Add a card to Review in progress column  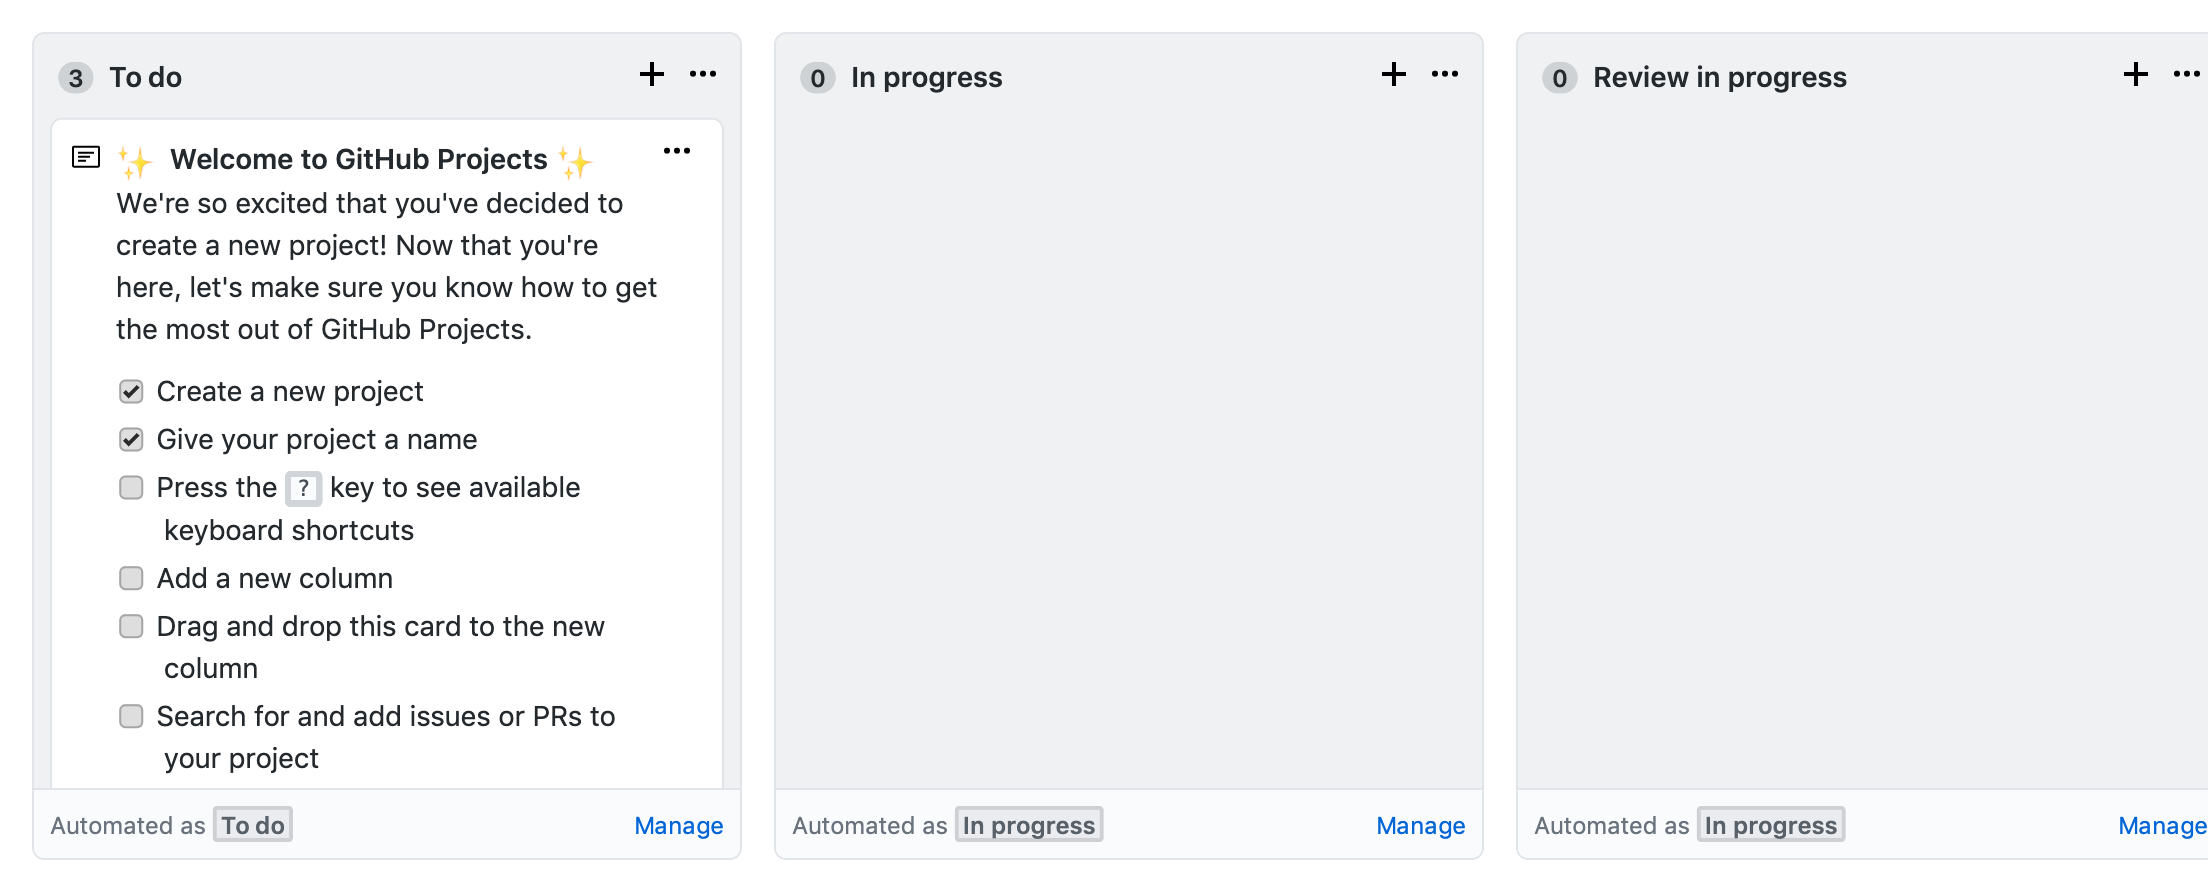[x=2136, y=74]
